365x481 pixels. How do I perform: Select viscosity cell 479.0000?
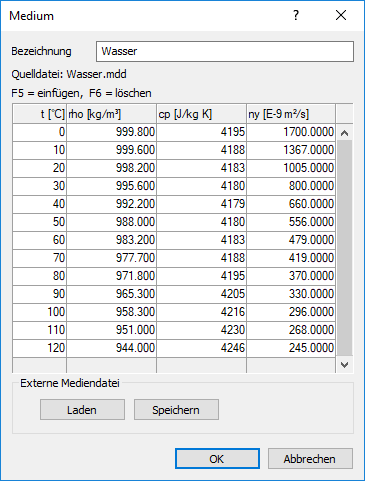tap(291, 240)
